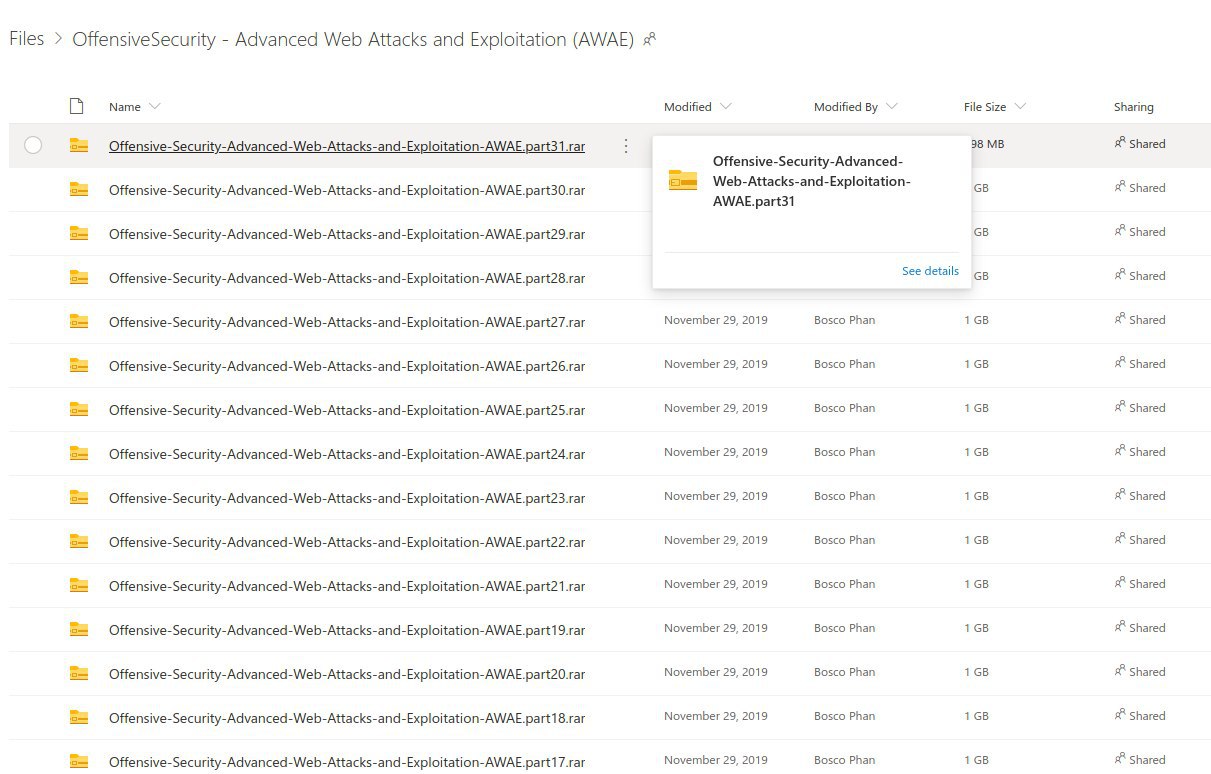Screen dimensions: 1211x774
Task: Open the part30.rar file link
Action: pyautogui.click(x=347, y=190)
